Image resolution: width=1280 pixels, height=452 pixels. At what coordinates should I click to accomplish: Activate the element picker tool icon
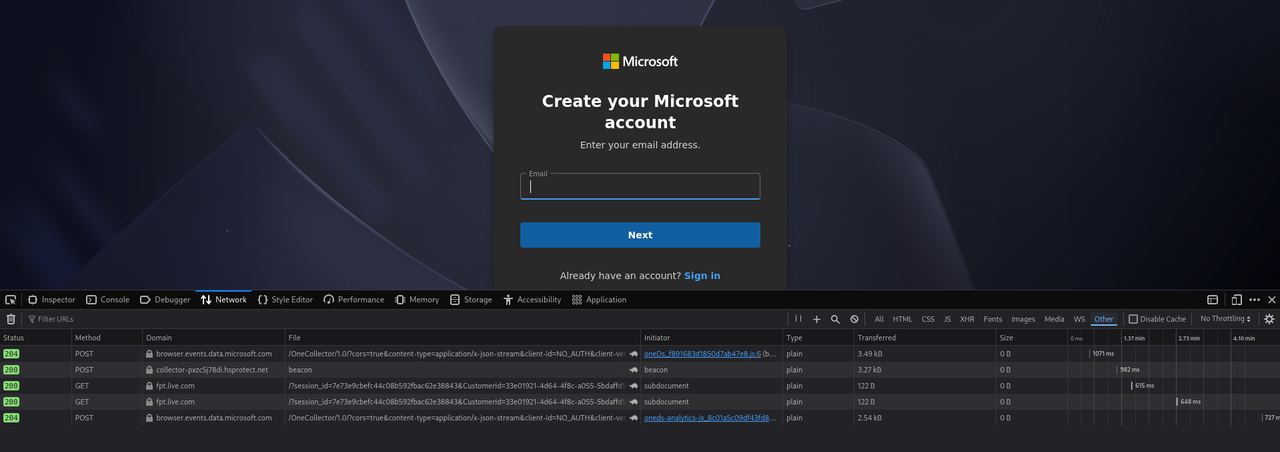click(x=11, y=299)
